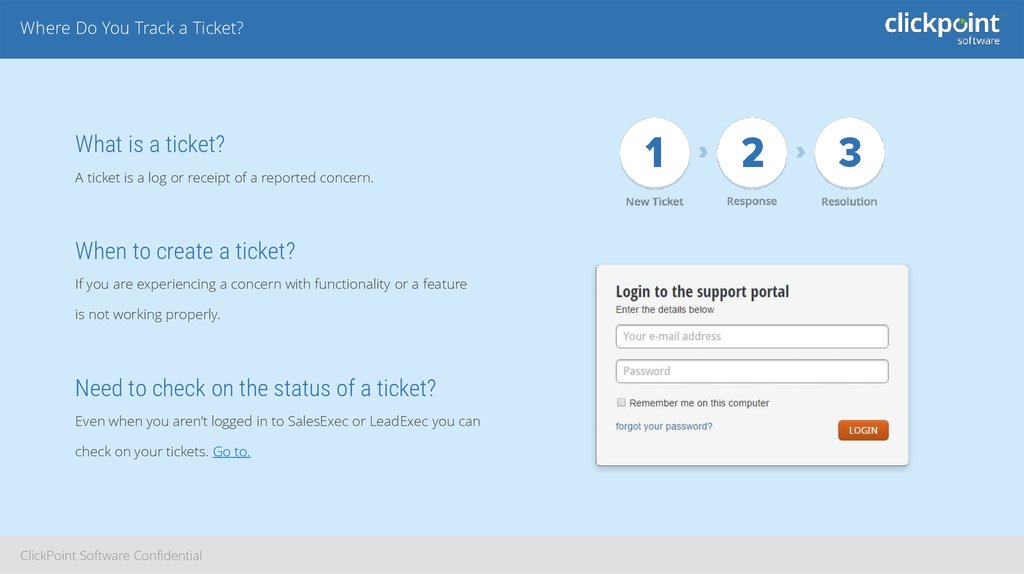Enable Remember me on this computer checkbox
1024x574 pixels.
click(621, 402)
